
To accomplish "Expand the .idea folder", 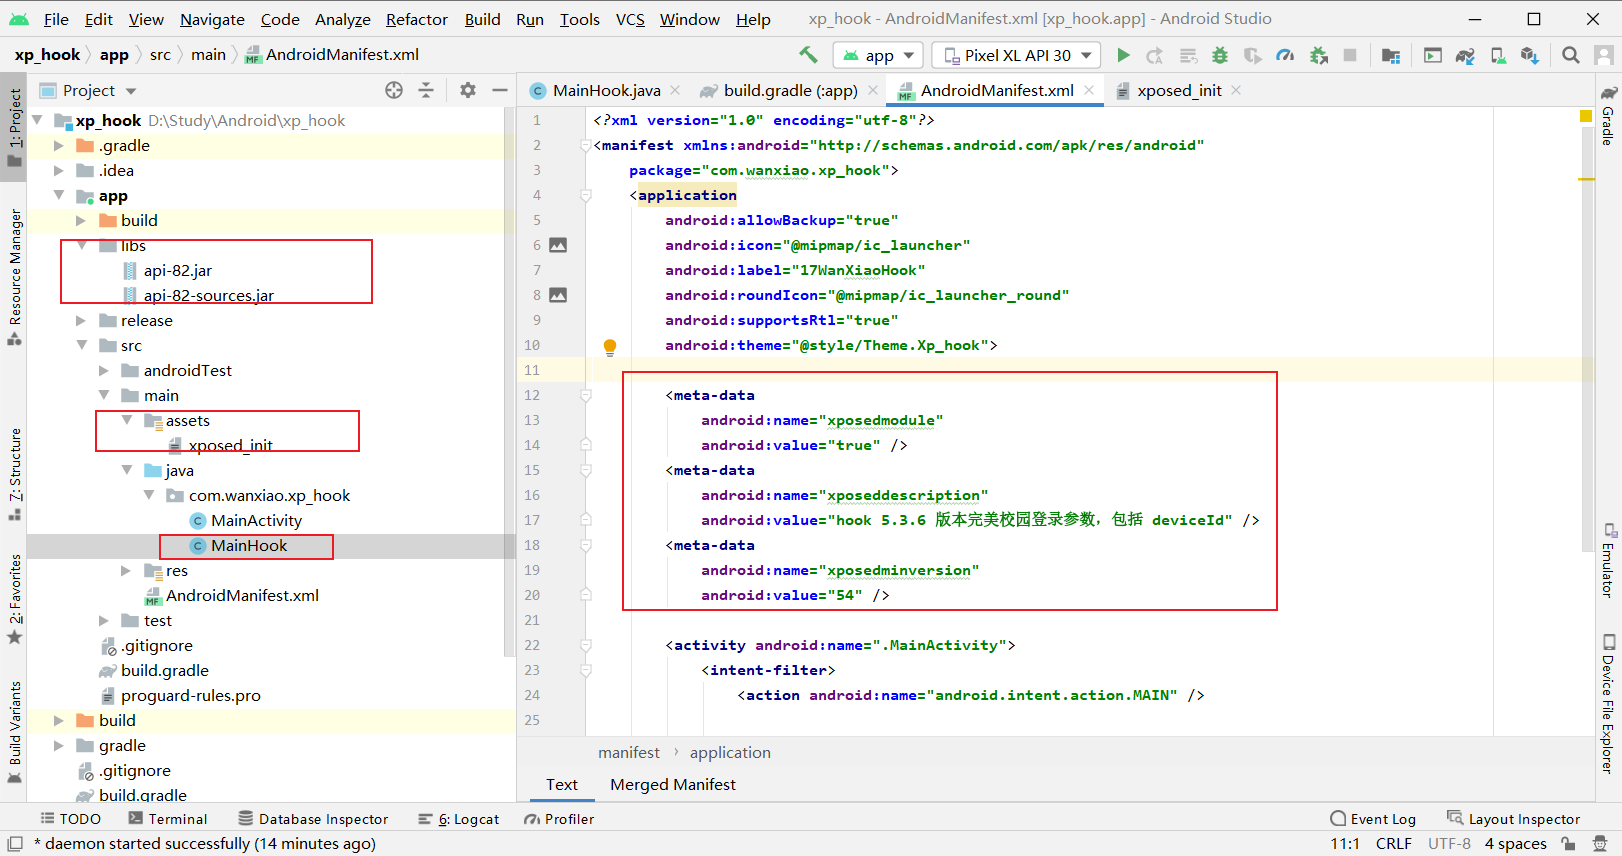I will tap(59, 170).
